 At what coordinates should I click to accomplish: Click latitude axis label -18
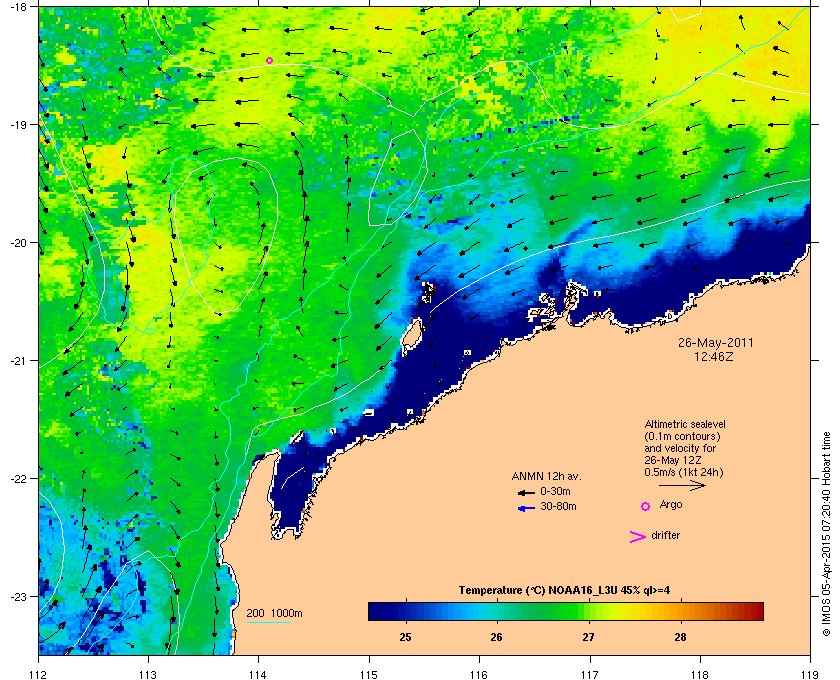[x=17, y=6]
